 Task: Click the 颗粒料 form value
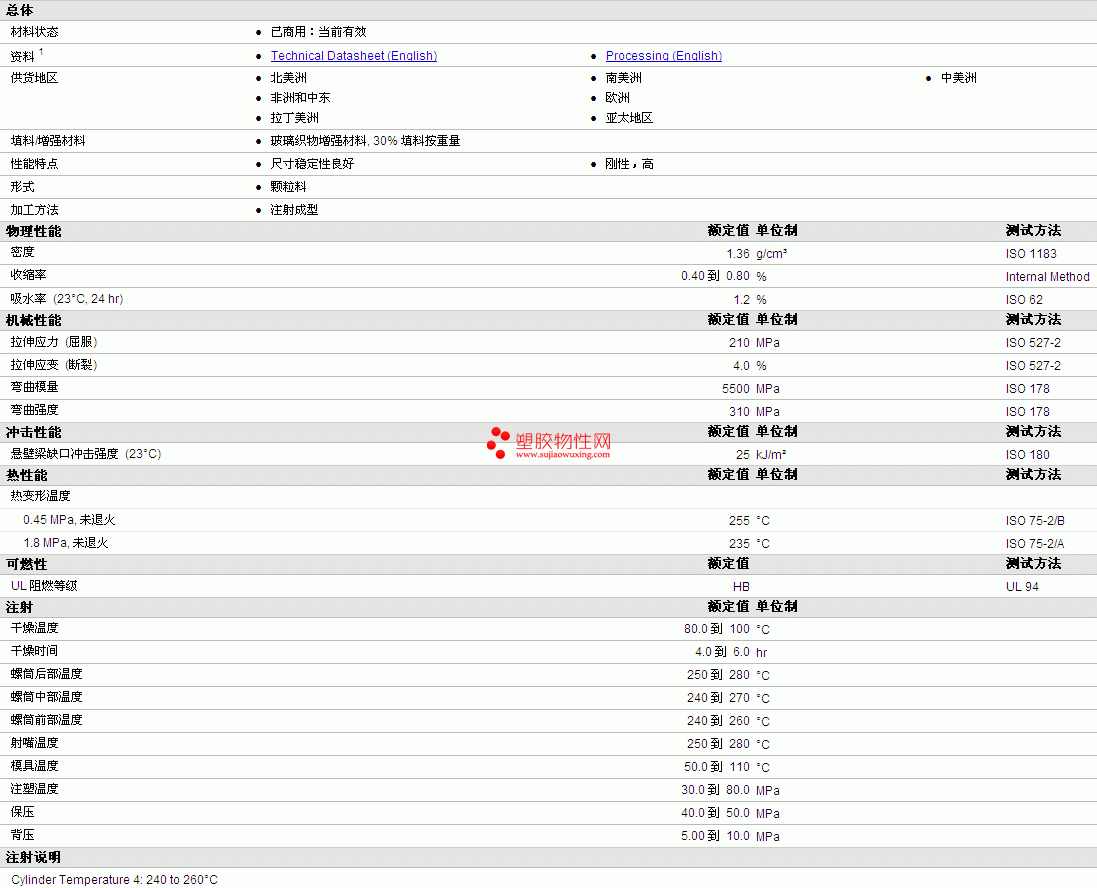pyautogui.click(x=288, y=187)
